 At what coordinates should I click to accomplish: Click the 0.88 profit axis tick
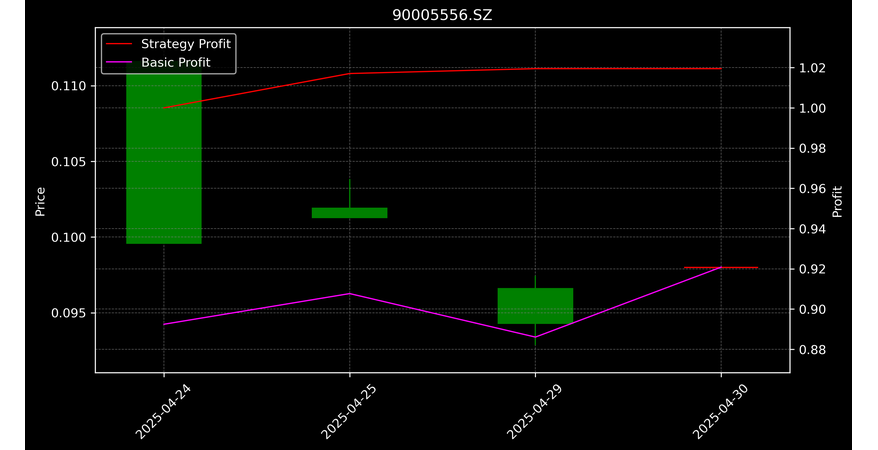[811, 350]
